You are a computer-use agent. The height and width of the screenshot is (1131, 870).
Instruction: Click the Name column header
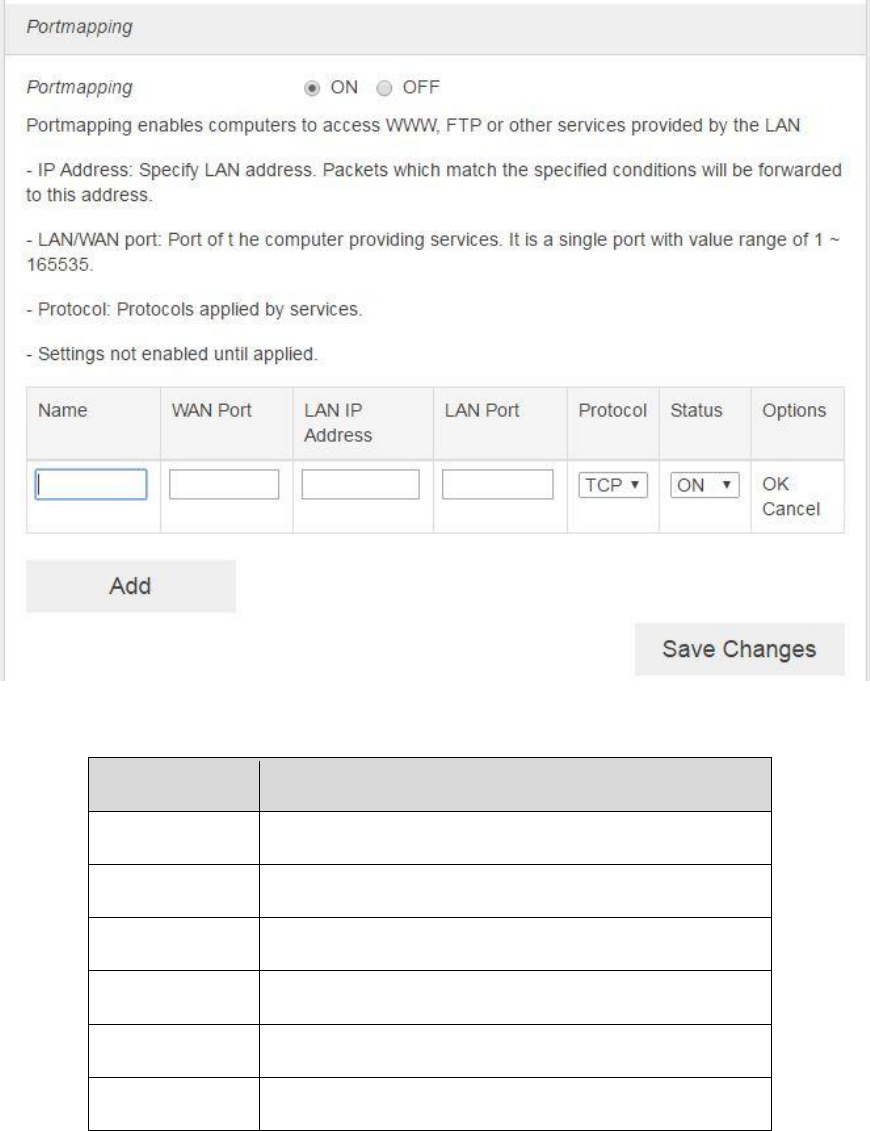[61, 411]
